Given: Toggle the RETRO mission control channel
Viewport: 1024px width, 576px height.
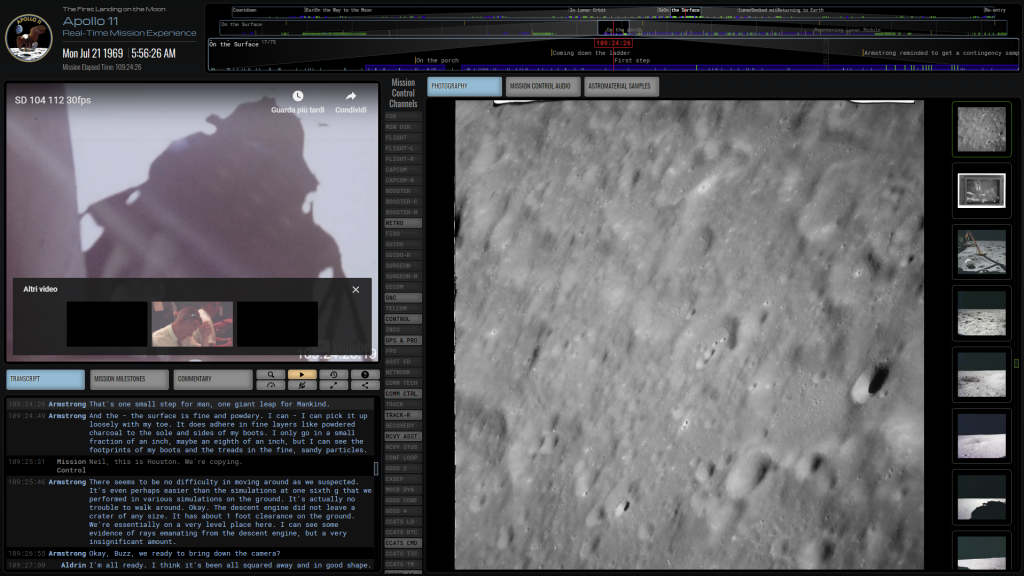Looking at the screenshot, I should tap(403, 223).
